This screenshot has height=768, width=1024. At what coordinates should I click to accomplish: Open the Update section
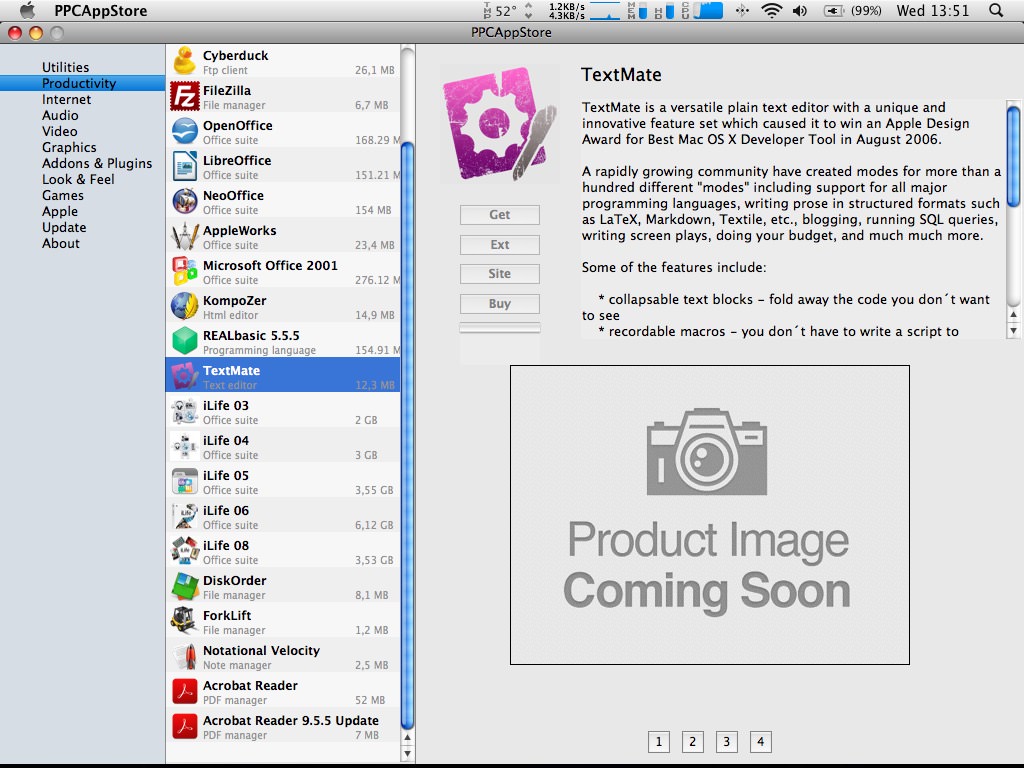(64, 227)
